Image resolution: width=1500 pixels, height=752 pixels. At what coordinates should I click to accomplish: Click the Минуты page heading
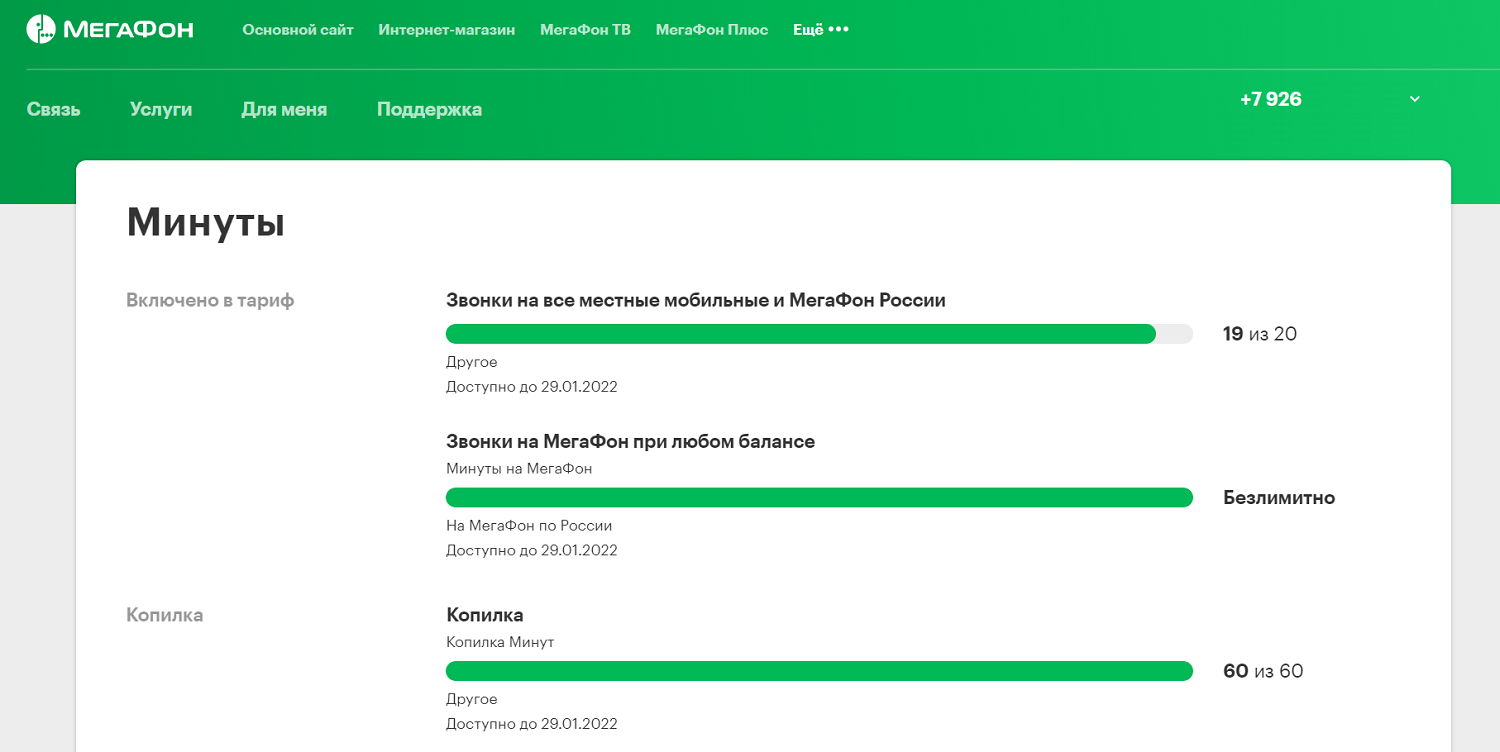(x=206, y=222)
